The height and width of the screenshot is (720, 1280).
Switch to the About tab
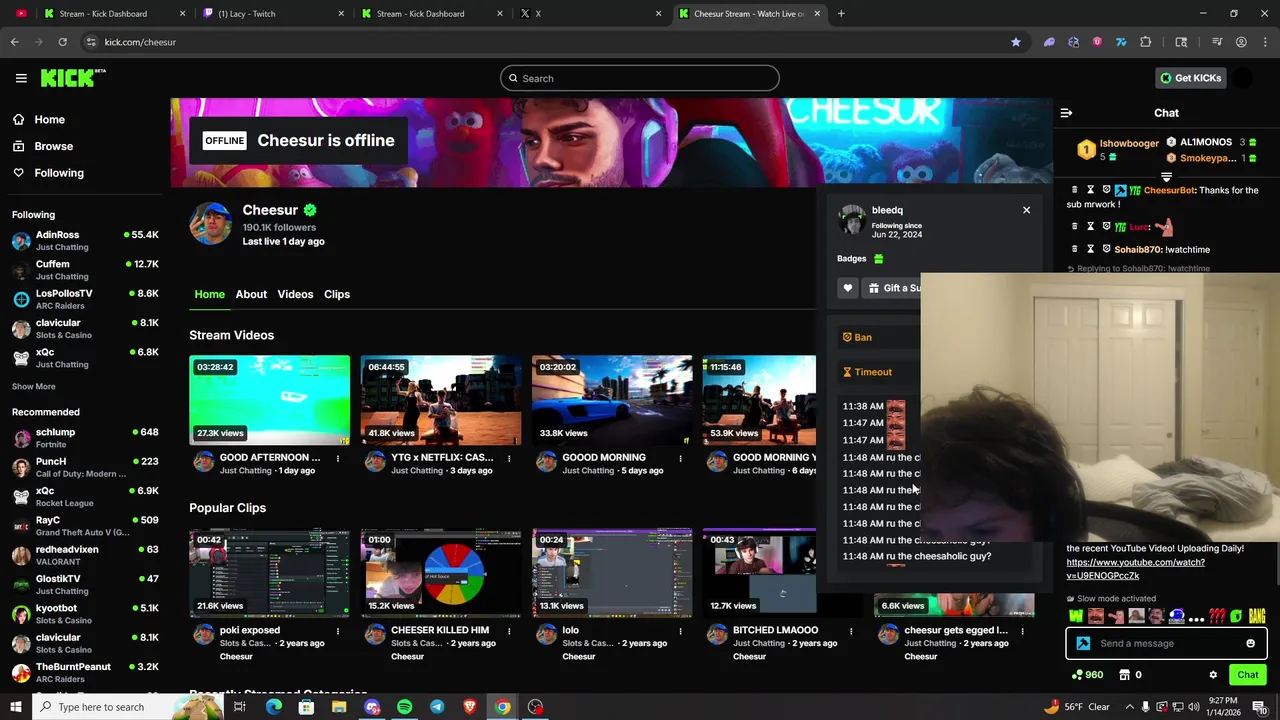coord(251,294)
